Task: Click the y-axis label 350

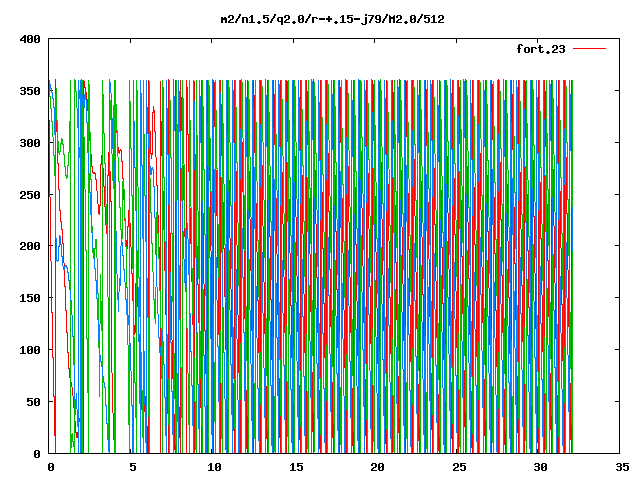Action: 30,91
